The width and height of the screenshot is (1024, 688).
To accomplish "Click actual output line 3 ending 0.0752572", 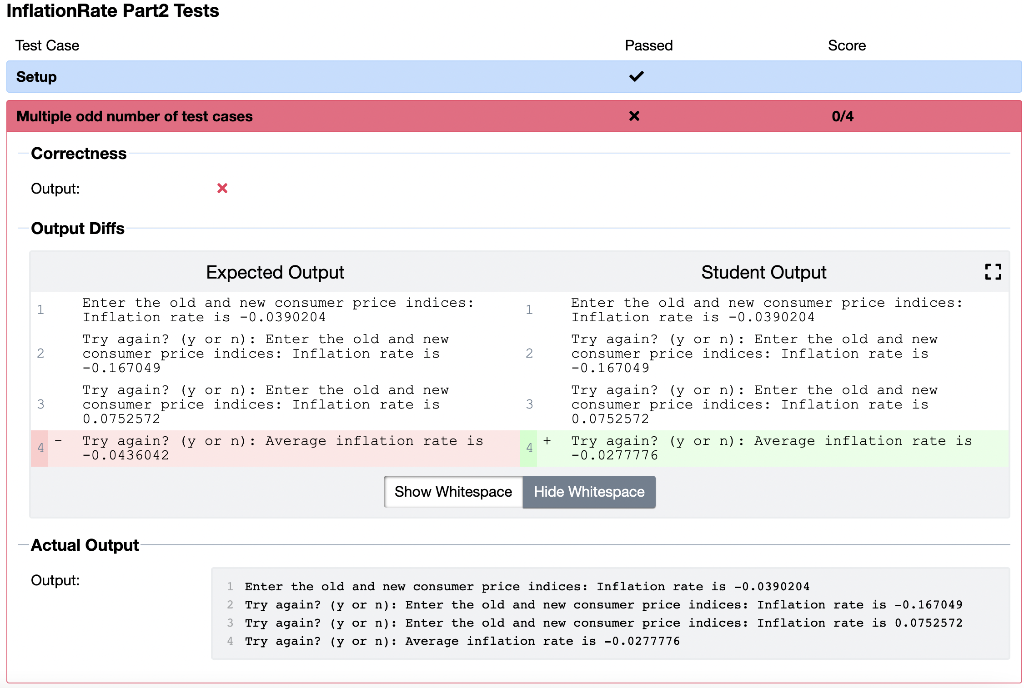I will (x=603, y=623).
